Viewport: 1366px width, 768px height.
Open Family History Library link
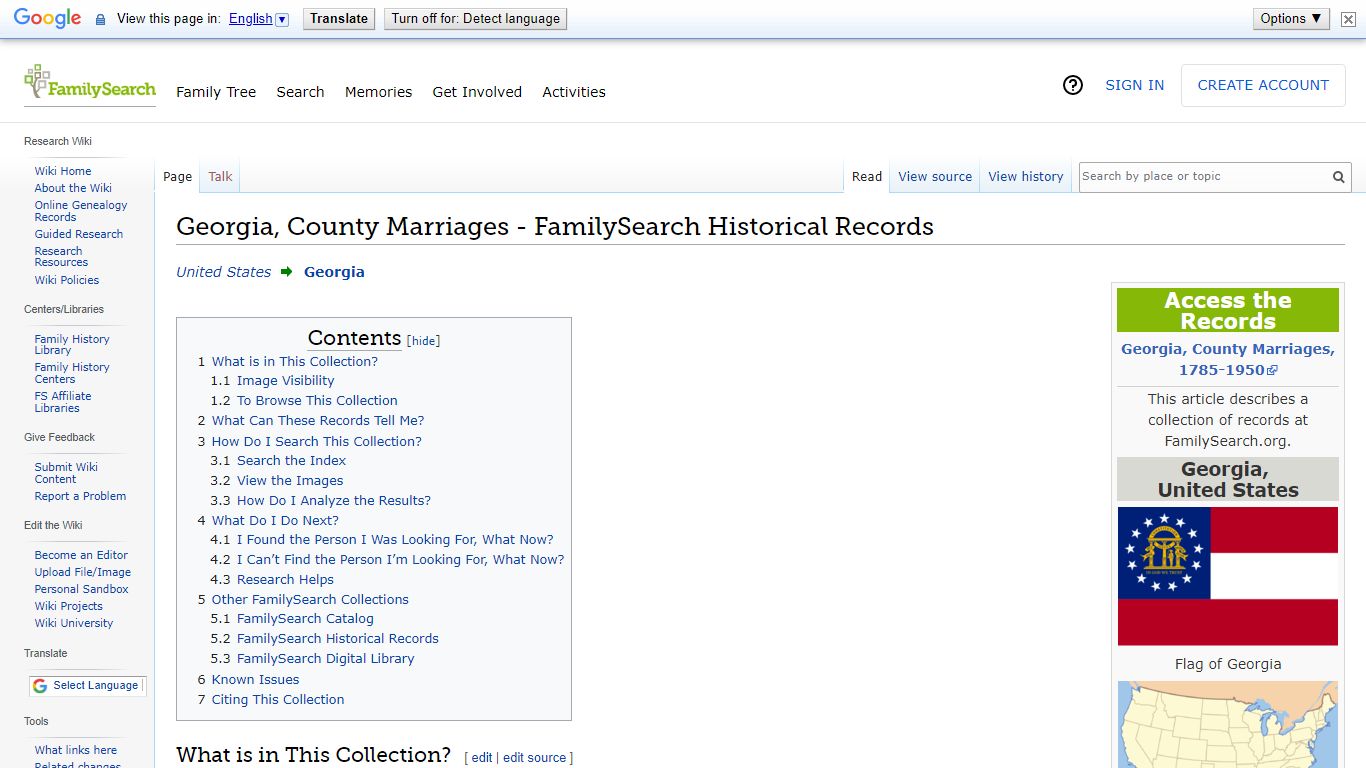point(72,345)
